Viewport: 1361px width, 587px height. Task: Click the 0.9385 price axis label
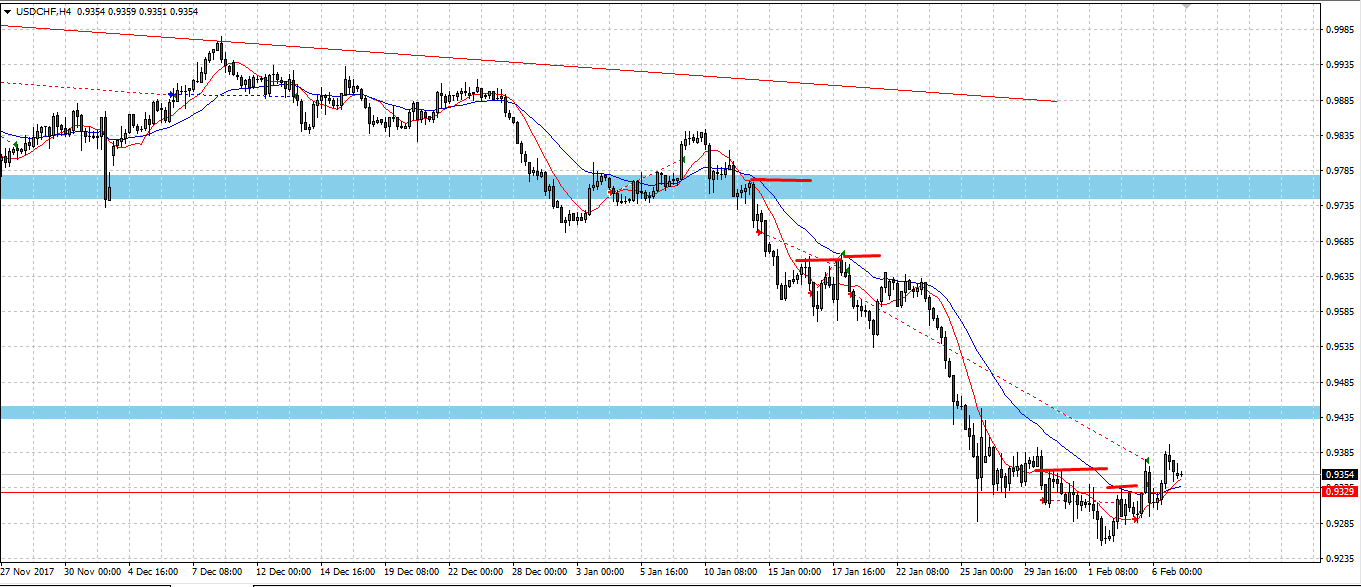pos(1340,453)
